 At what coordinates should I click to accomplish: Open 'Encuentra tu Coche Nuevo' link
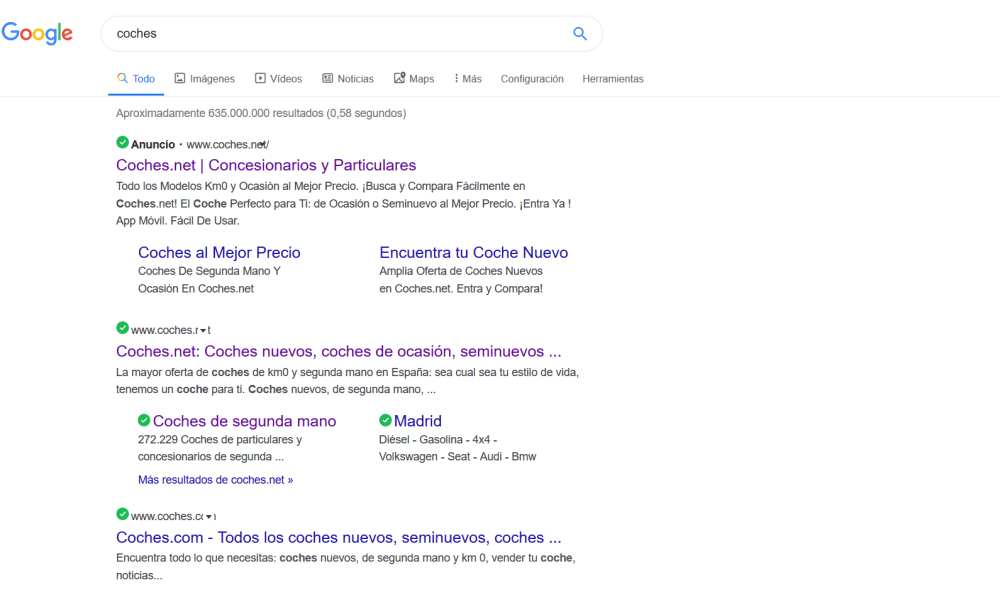click(473, 253)
